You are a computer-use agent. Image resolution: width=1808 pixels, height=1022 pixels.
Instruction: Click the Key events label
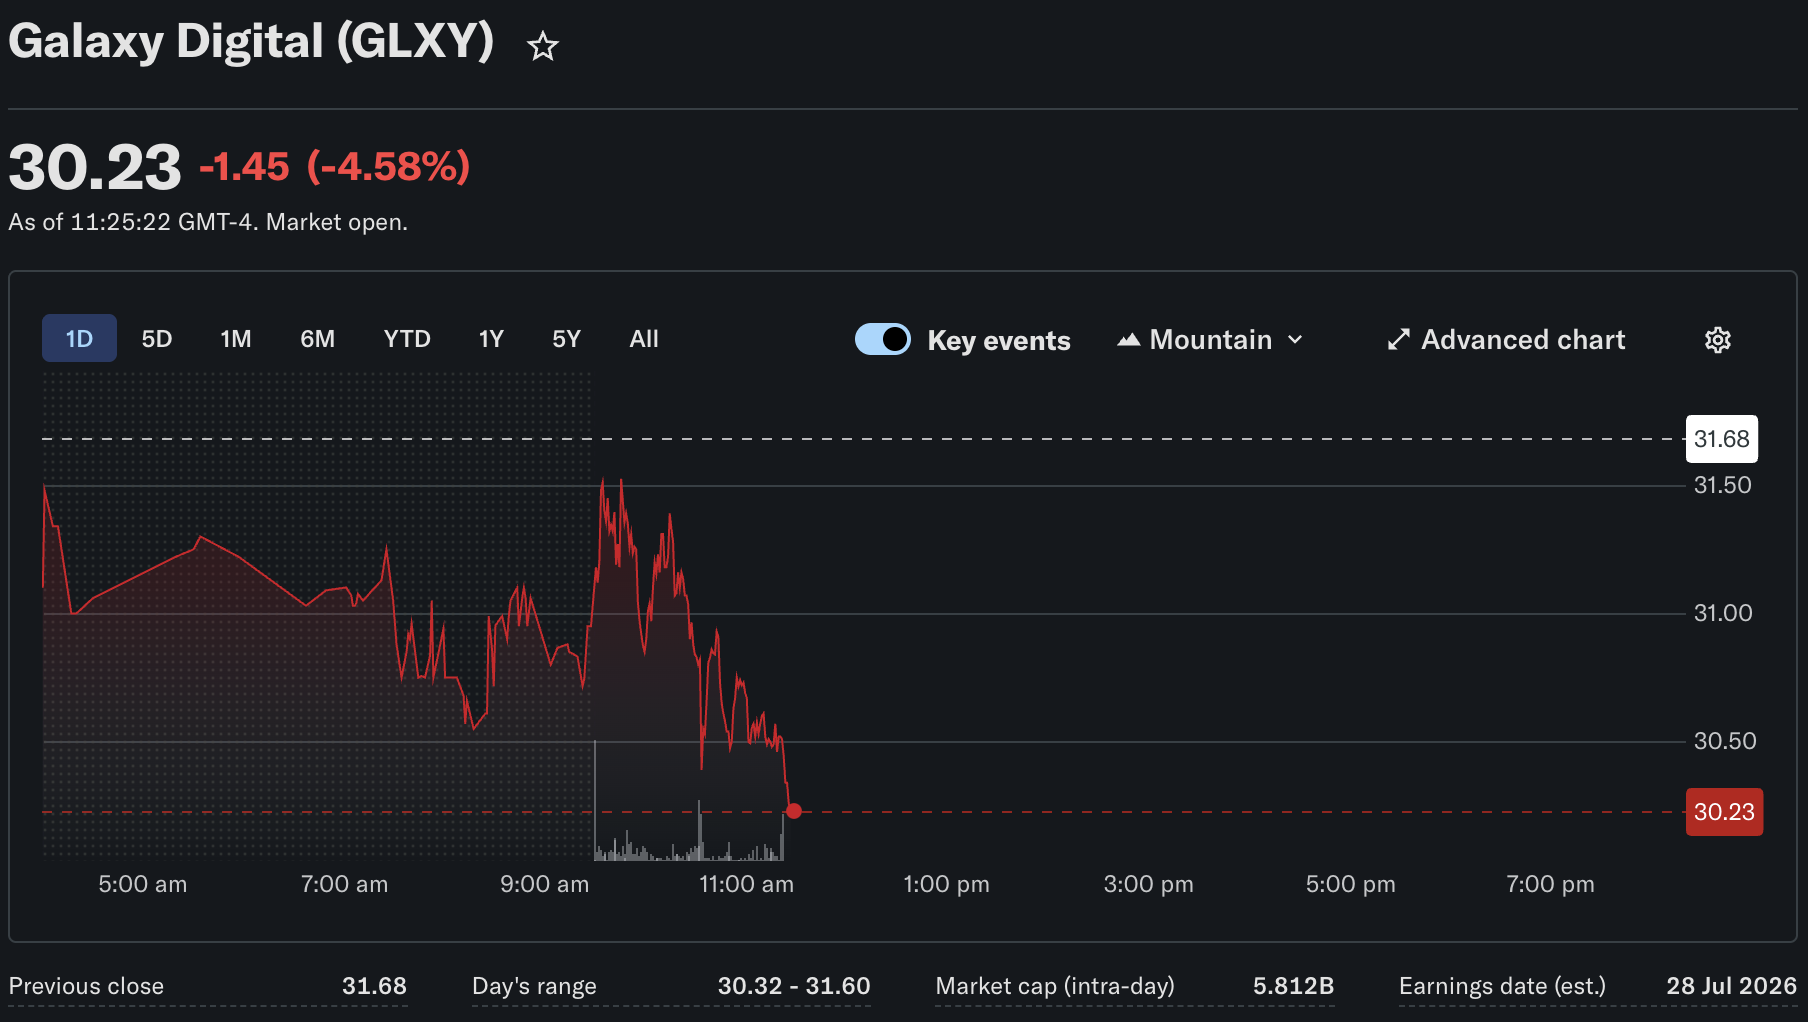coord(999,341)
